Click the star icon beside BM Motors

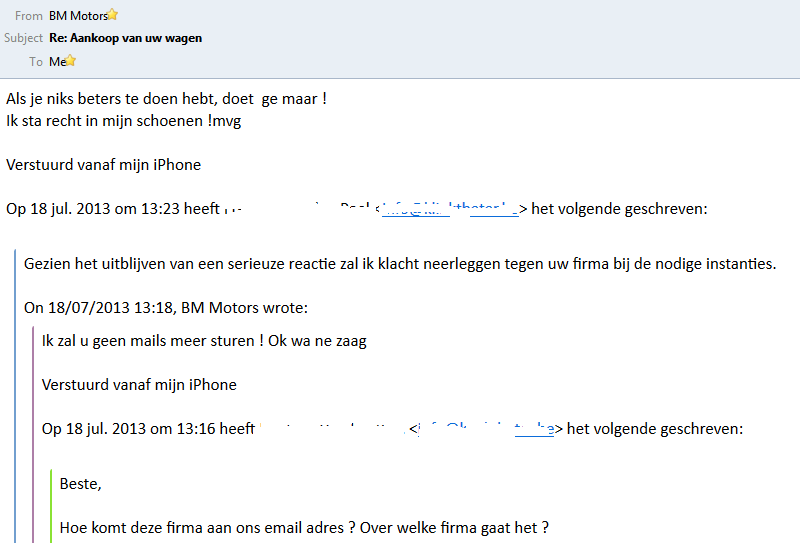pyautogui.click(x=113, y=15)
